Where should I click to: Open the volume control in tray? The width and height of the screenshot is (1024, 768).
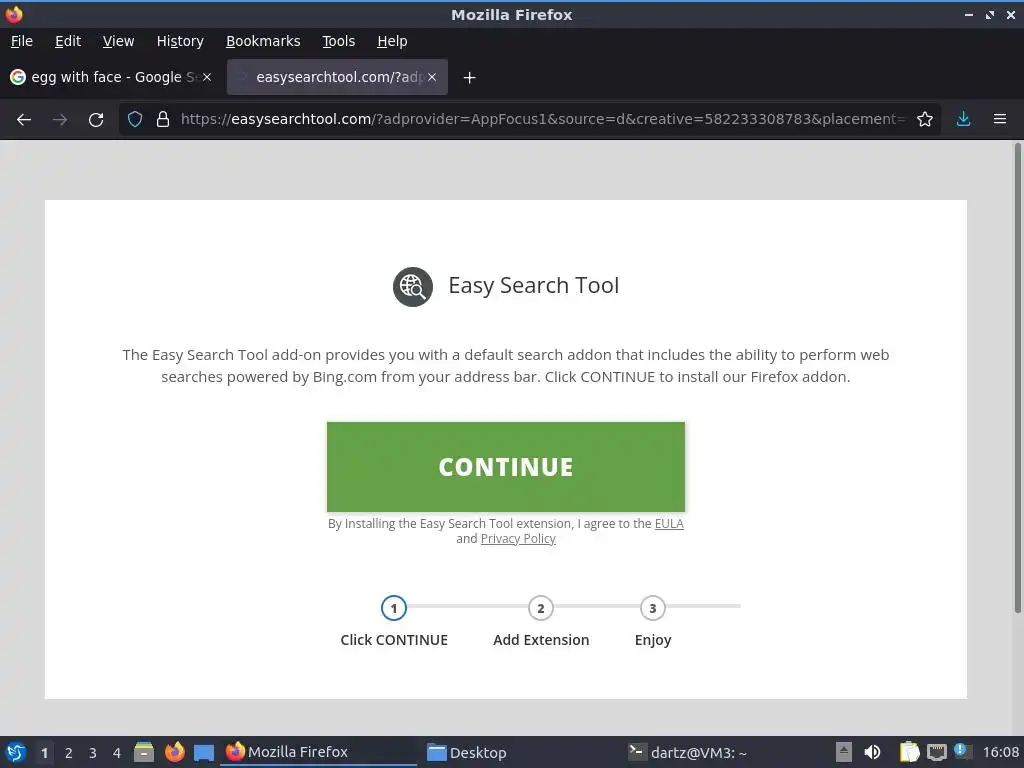pyautogui.click(x=872, y=752)
